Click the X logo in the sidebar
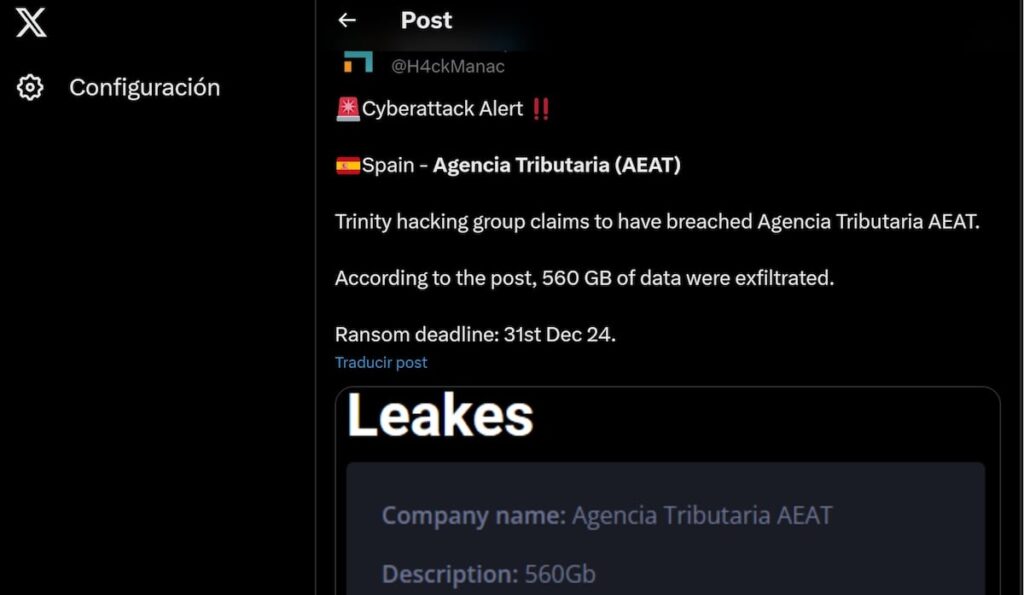Viewport: 1024px width, 595px height. pyautogui.click(x=31, y=21)
